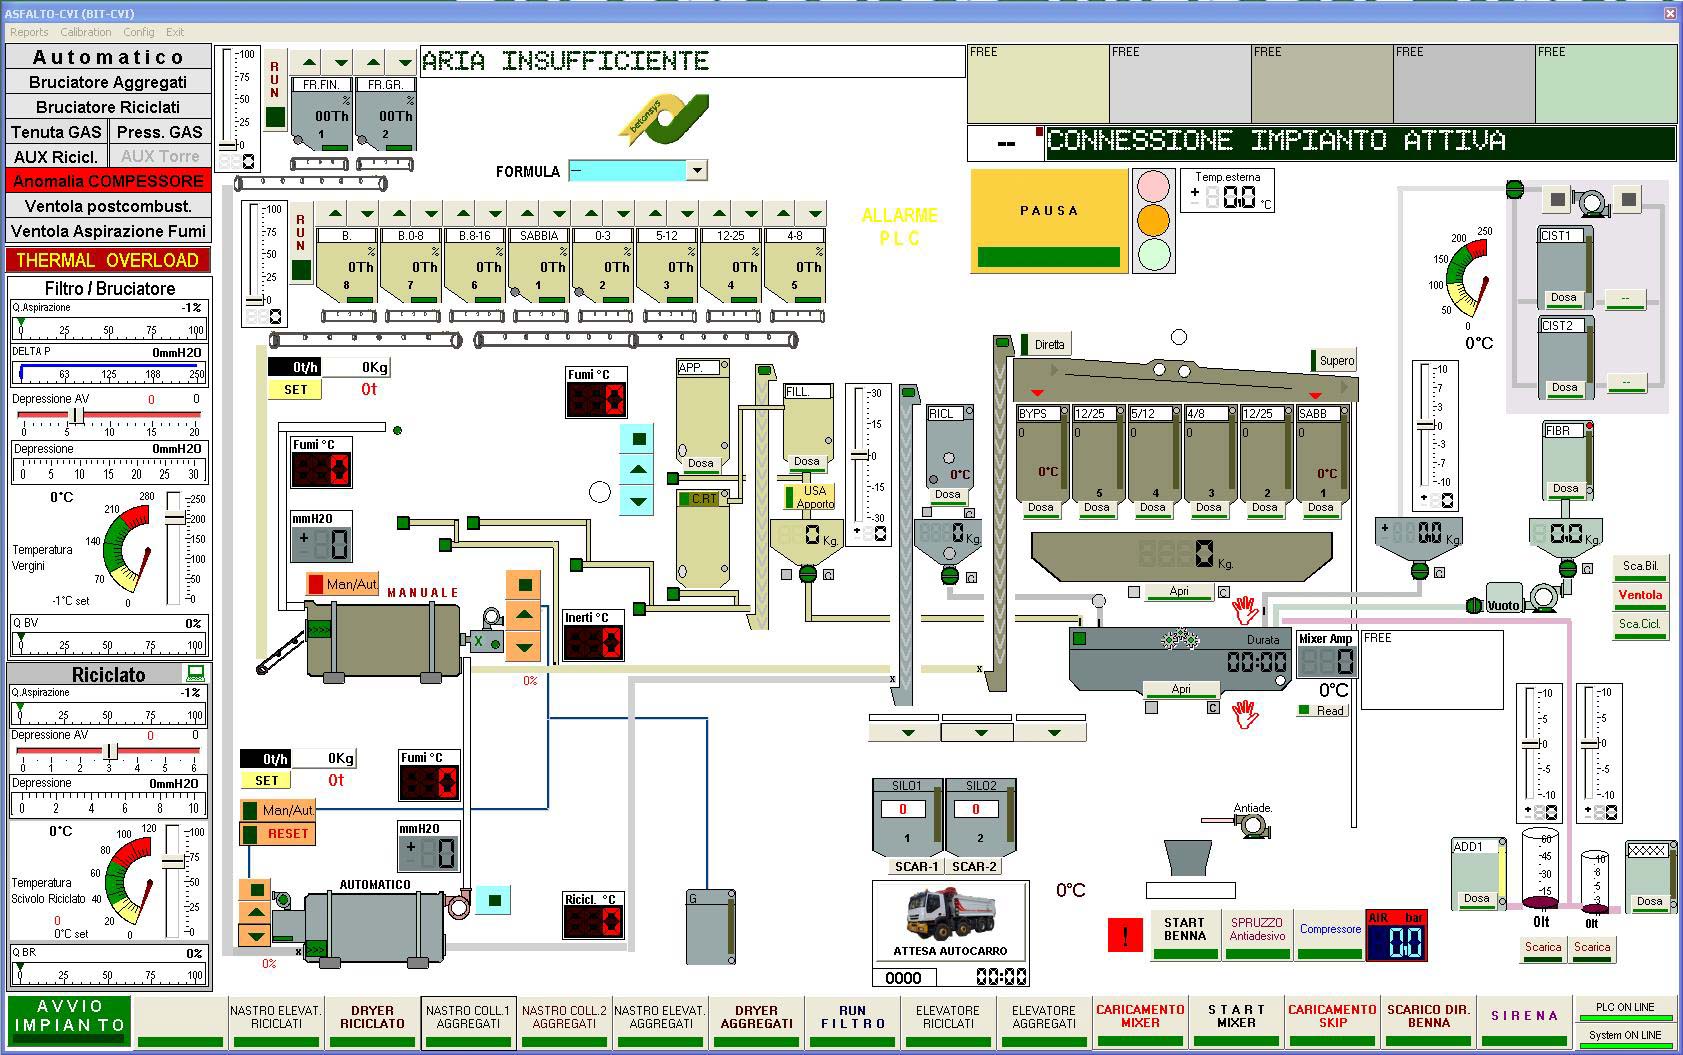Toggle RUN green square for aggregate hoppers

(301, 270)
